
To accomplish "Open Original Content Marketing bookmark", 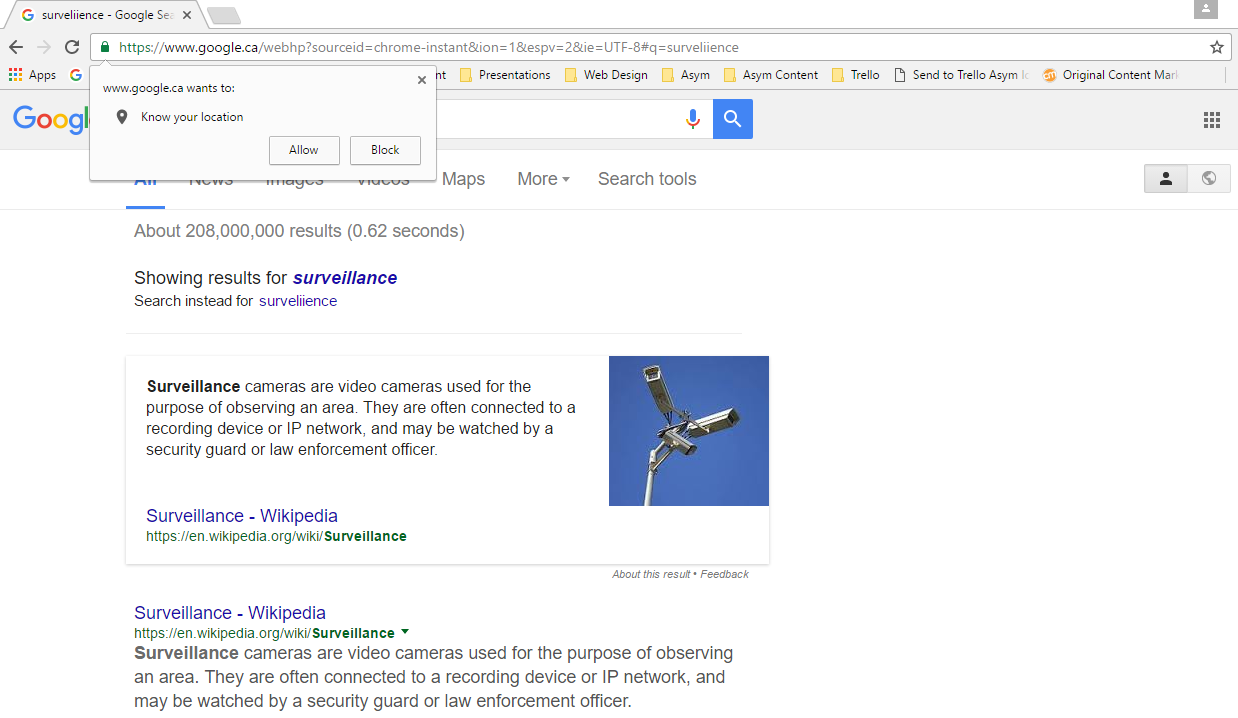I will pos(1110,75).
